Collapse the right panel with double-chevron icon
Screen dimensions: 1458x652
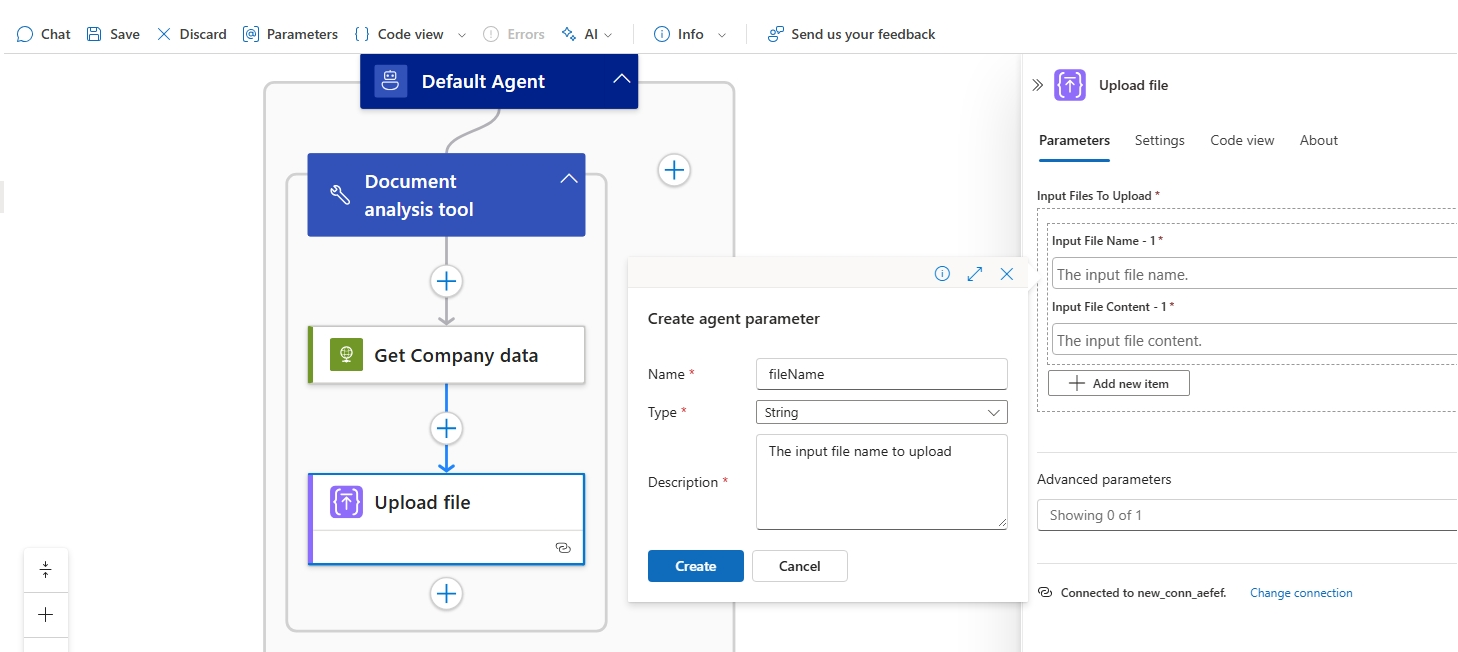pyautogui.click(x=1038, y=85)
